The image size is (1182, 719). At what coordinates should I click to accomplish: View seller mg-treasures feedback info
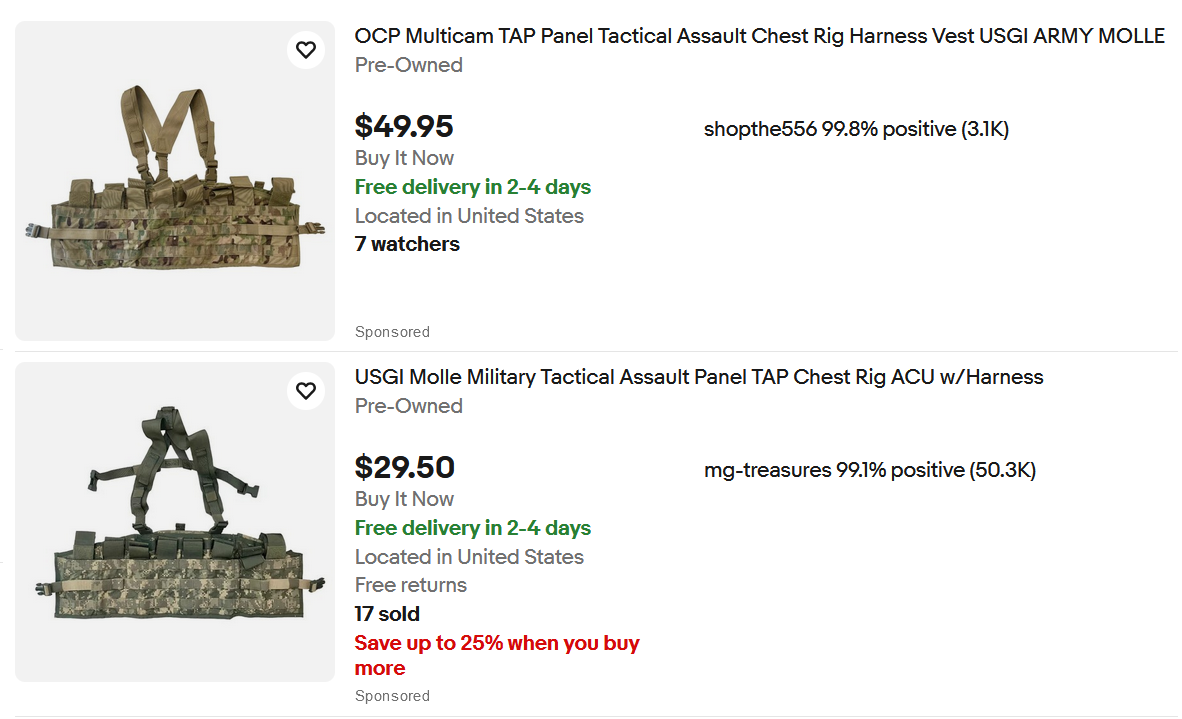[869, 470]
